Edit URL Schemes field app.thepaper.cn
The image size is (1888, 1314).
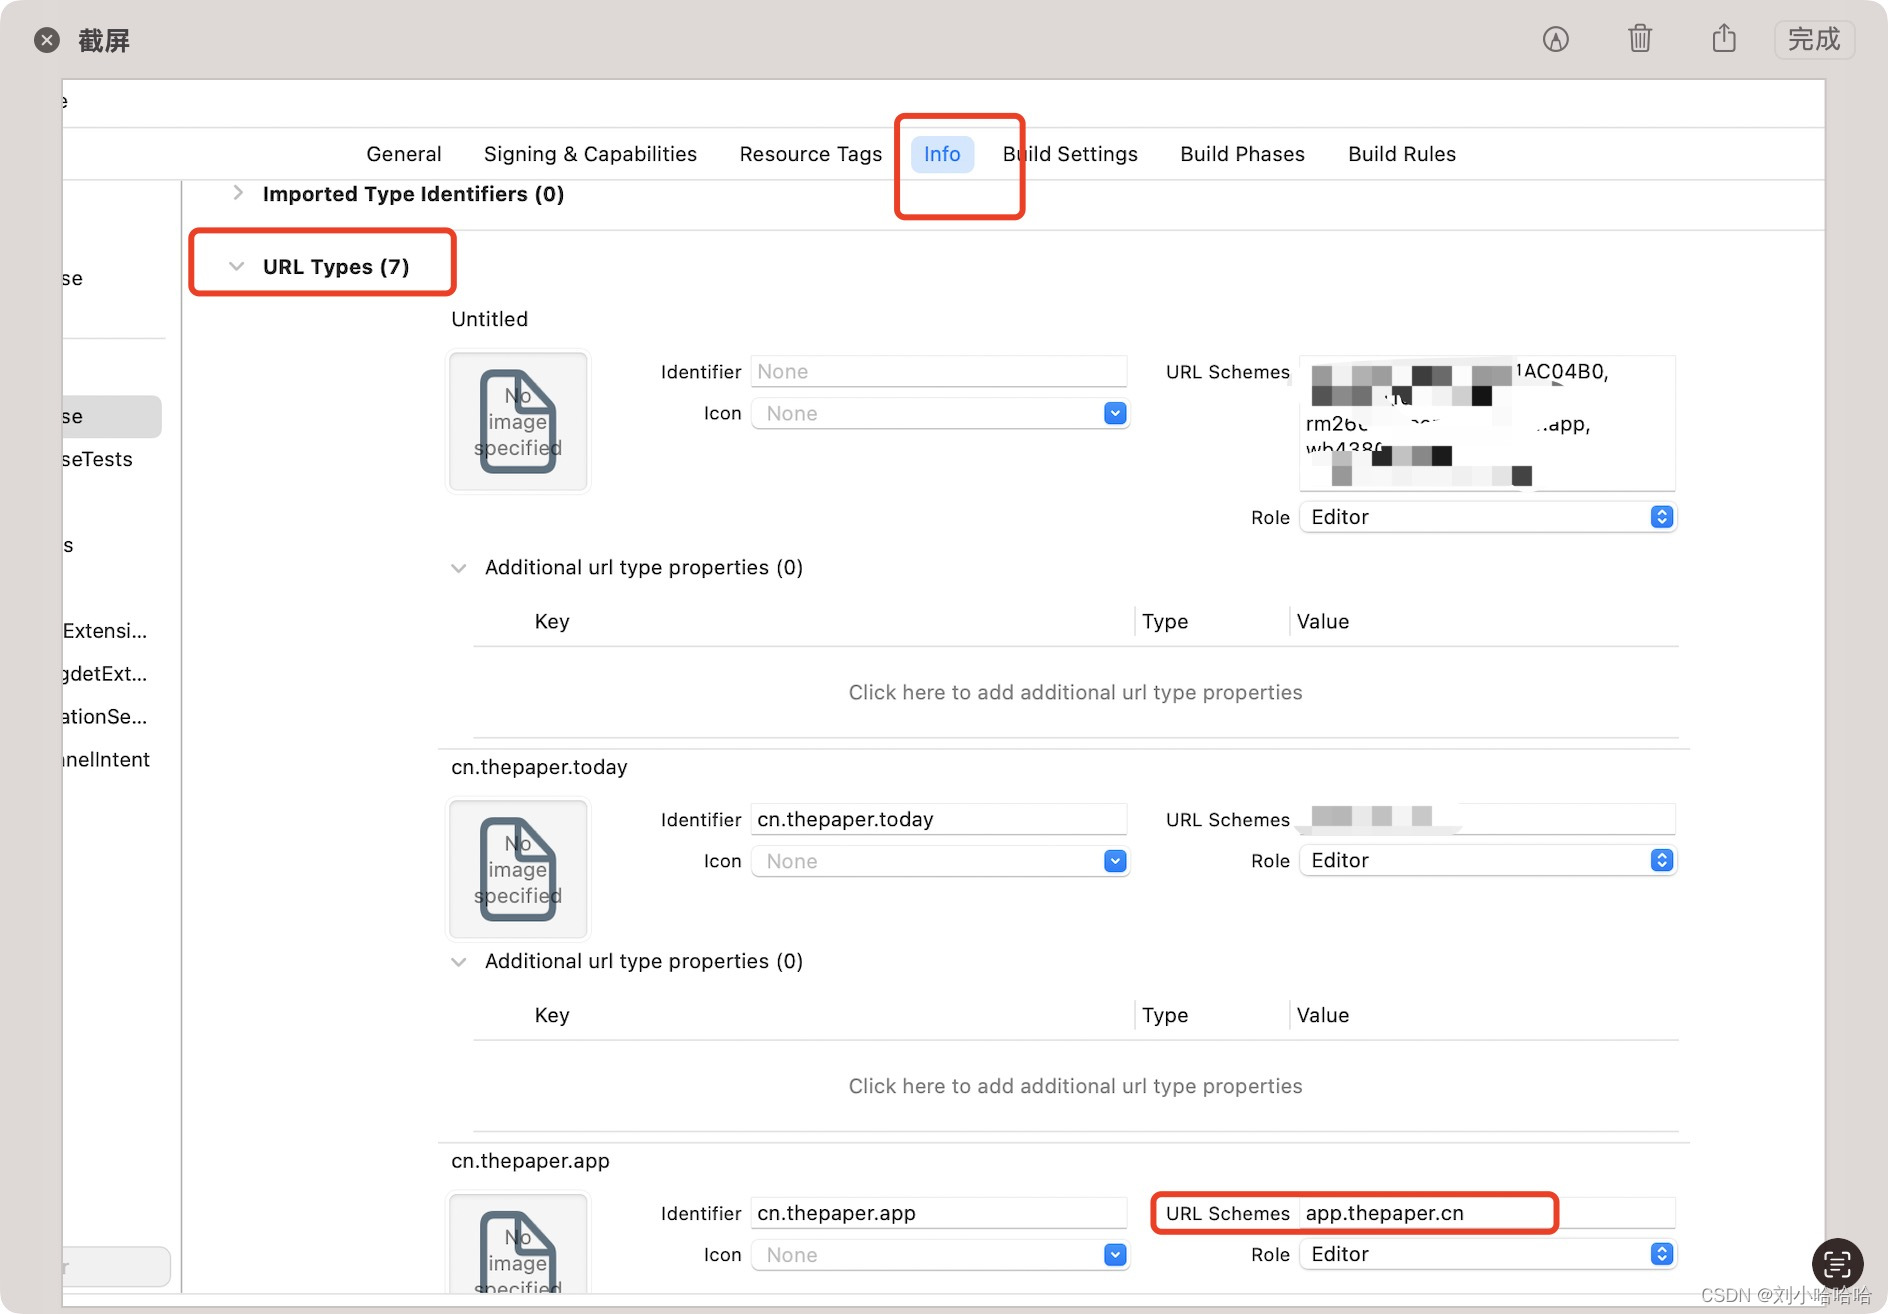coord(1487,1213)
